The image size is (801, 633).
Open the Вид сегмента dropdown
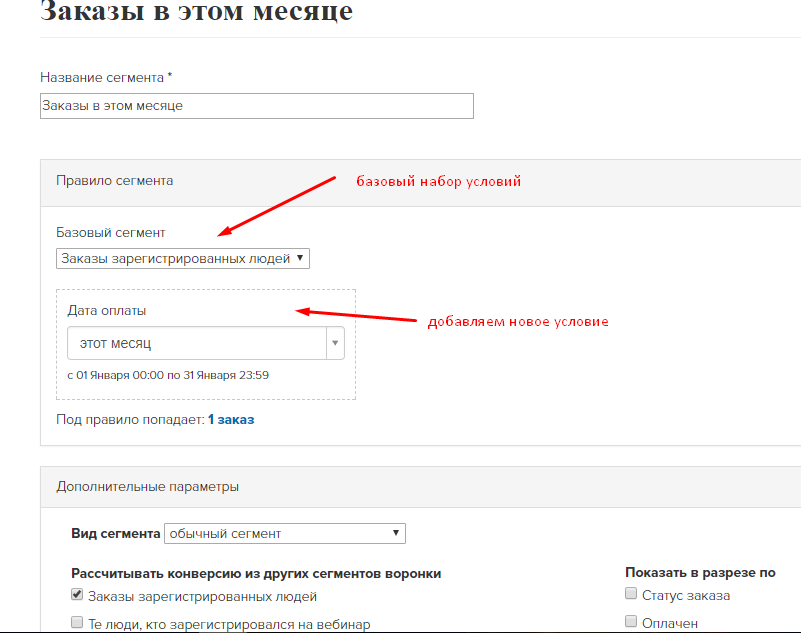(285, 533)
